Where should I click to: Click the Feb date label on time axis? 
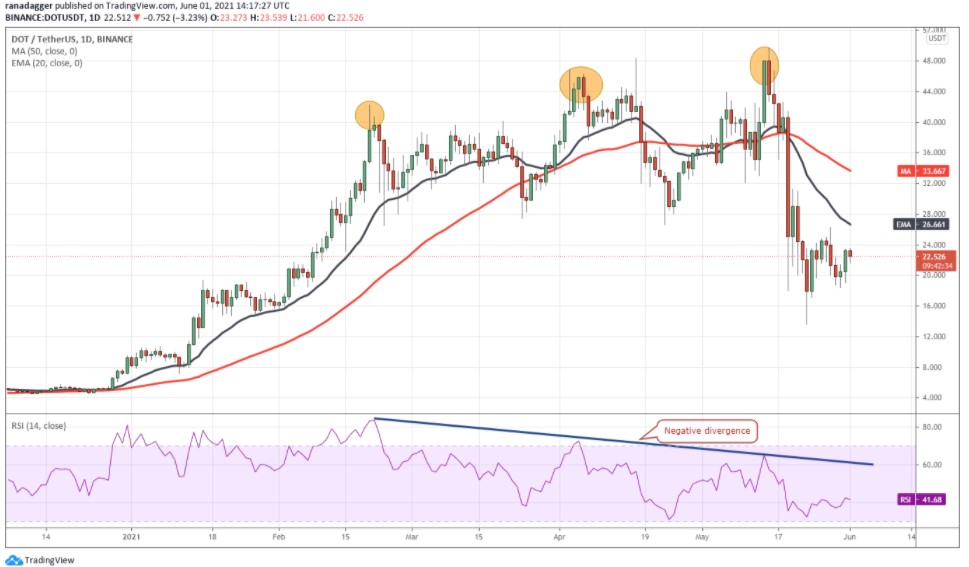coord(279,537)
